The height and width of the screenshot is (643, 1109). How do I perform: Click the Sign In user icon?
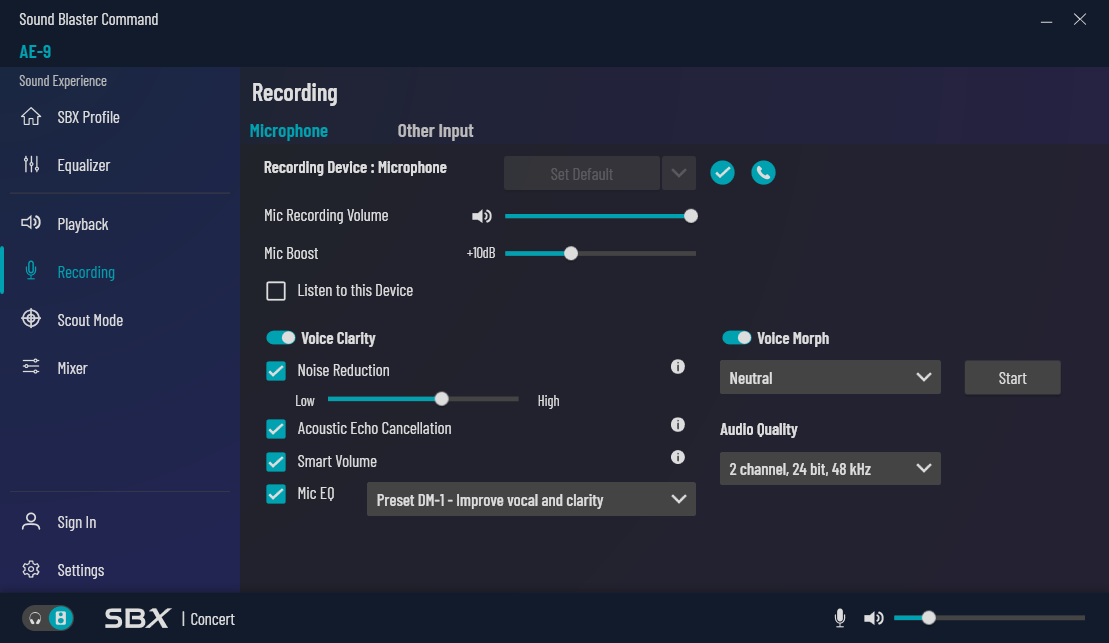pos(31,522)
